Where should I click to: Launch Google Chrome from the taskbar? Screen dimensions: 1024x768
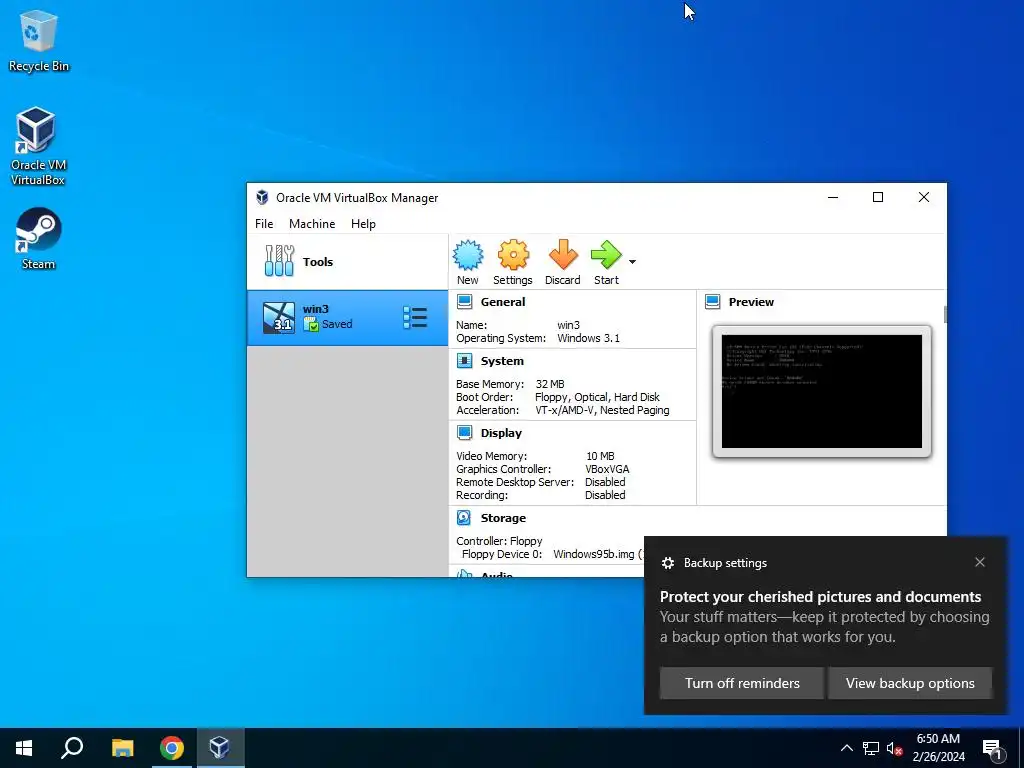coord(171,748)
